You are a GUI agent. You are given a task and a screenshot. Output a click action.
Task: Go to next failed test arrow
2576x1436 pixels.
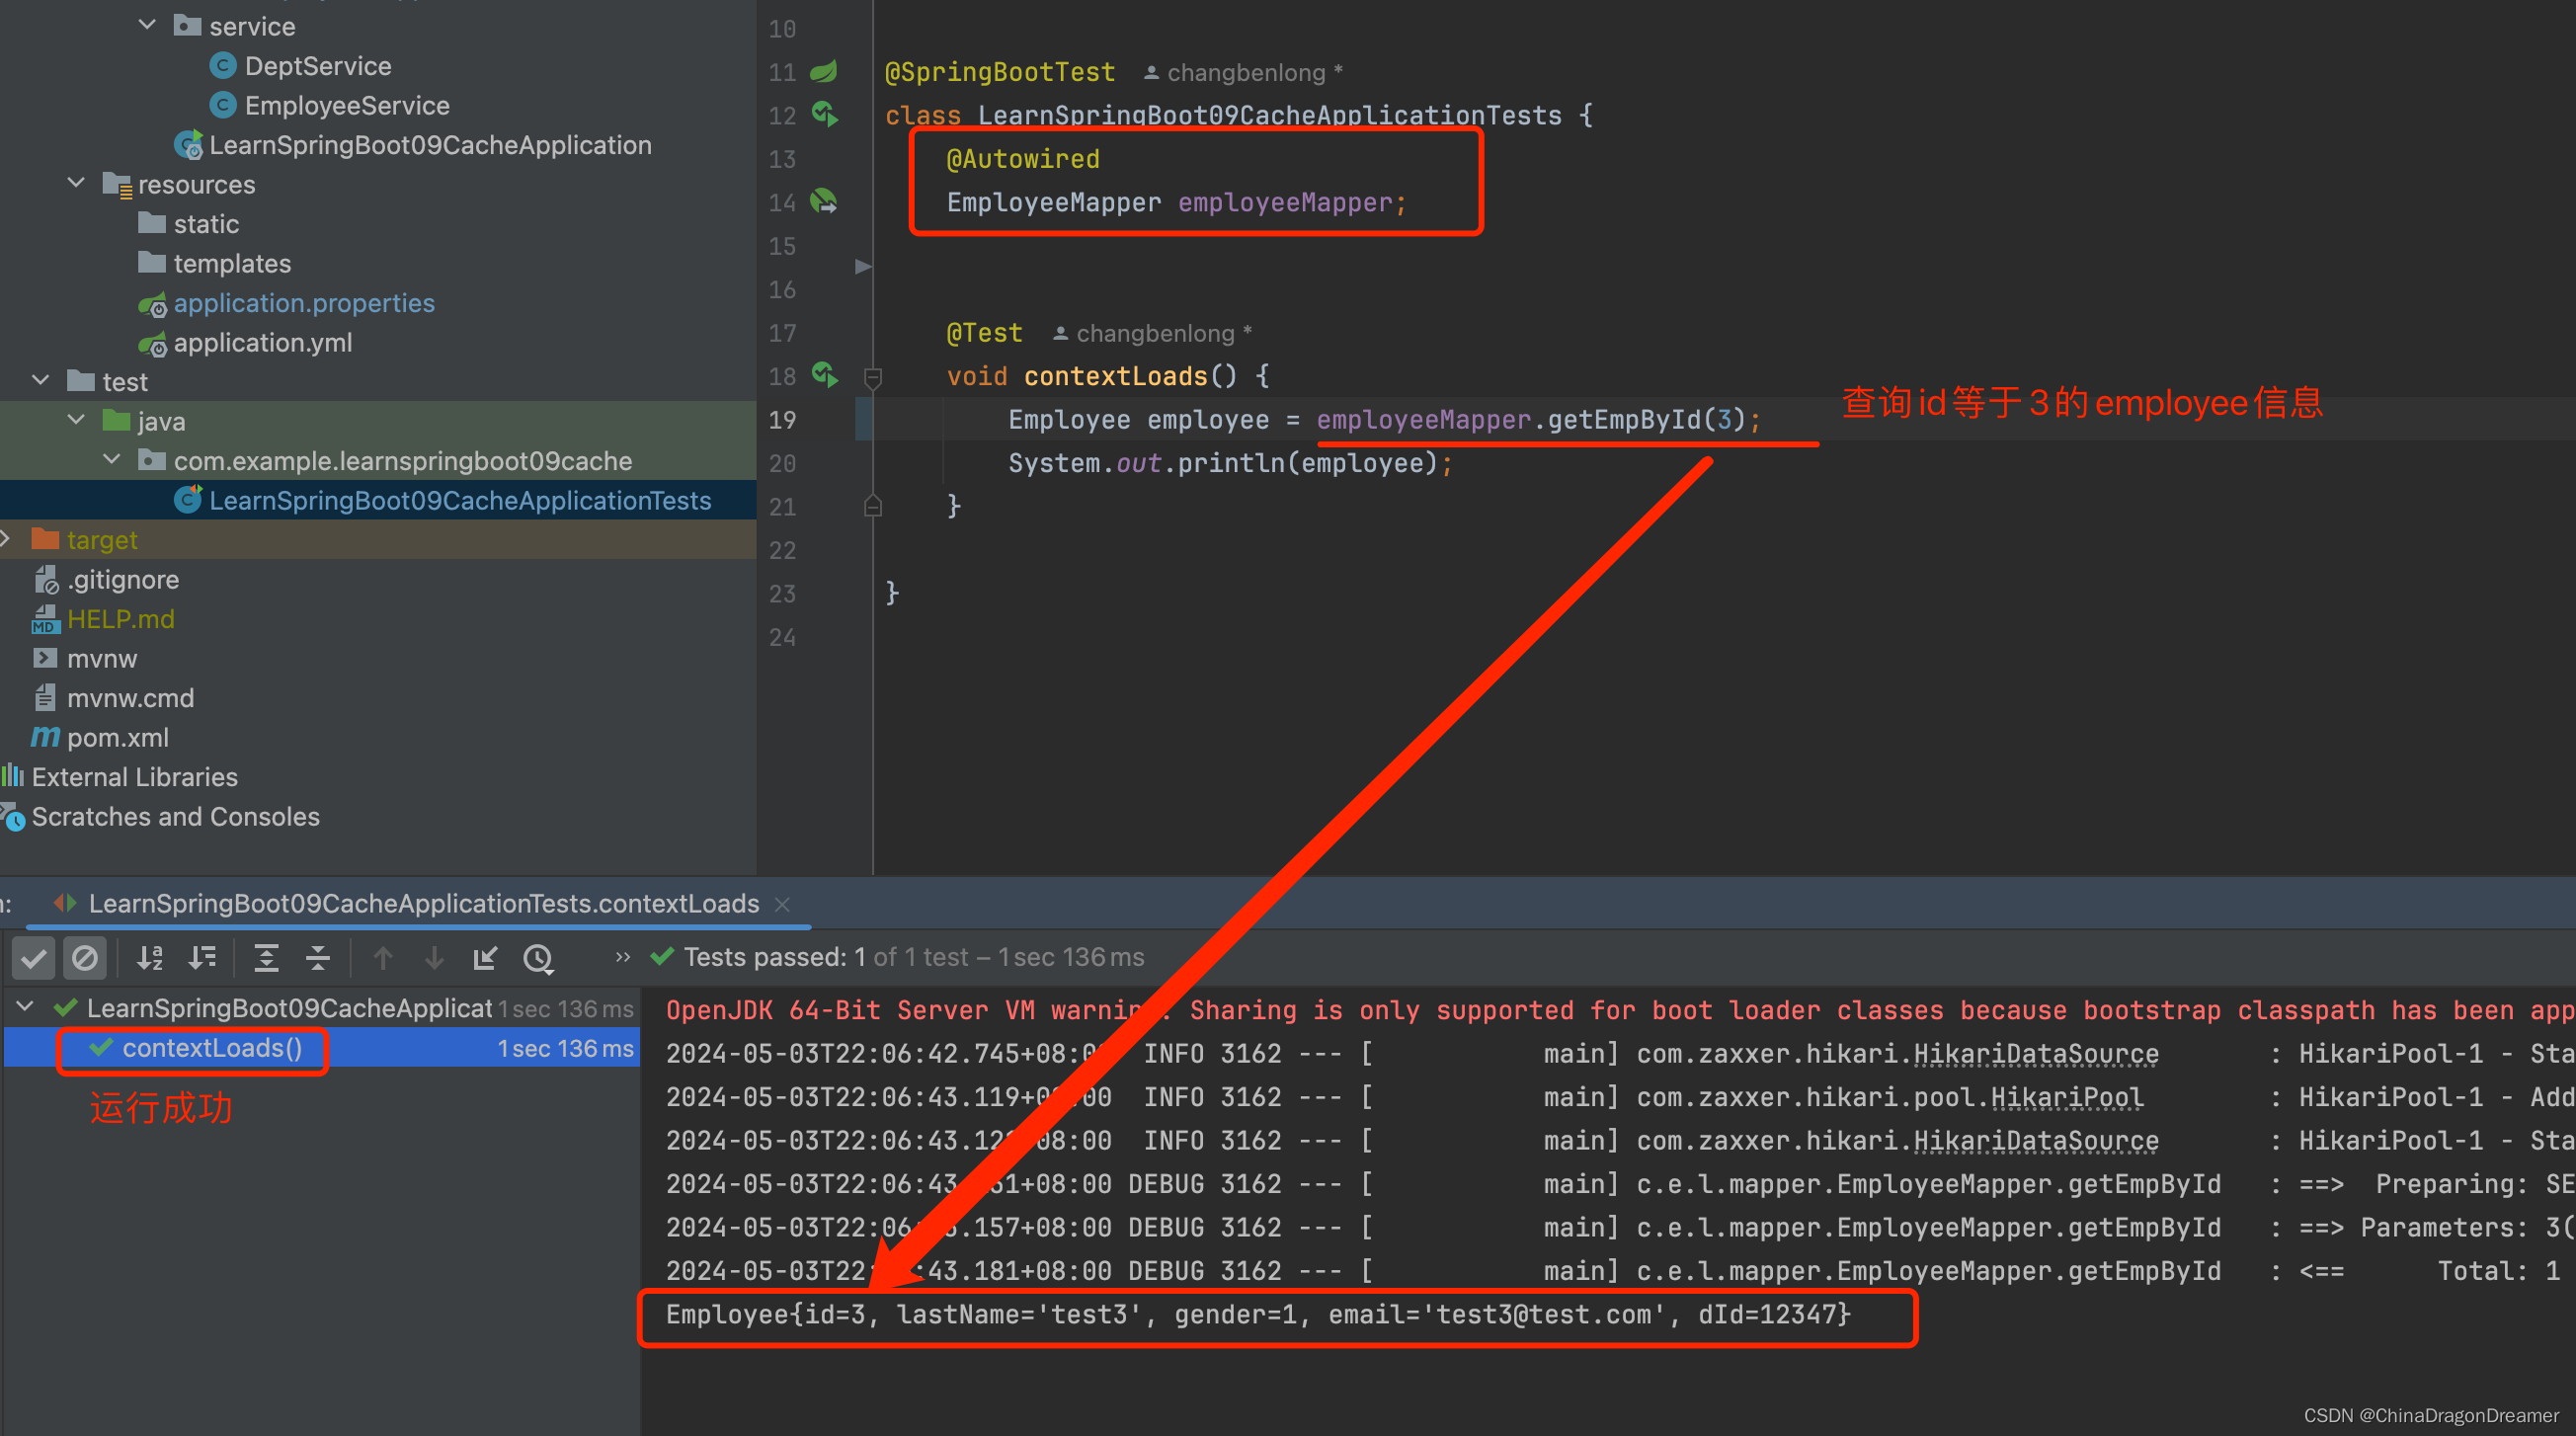[434, 958]
